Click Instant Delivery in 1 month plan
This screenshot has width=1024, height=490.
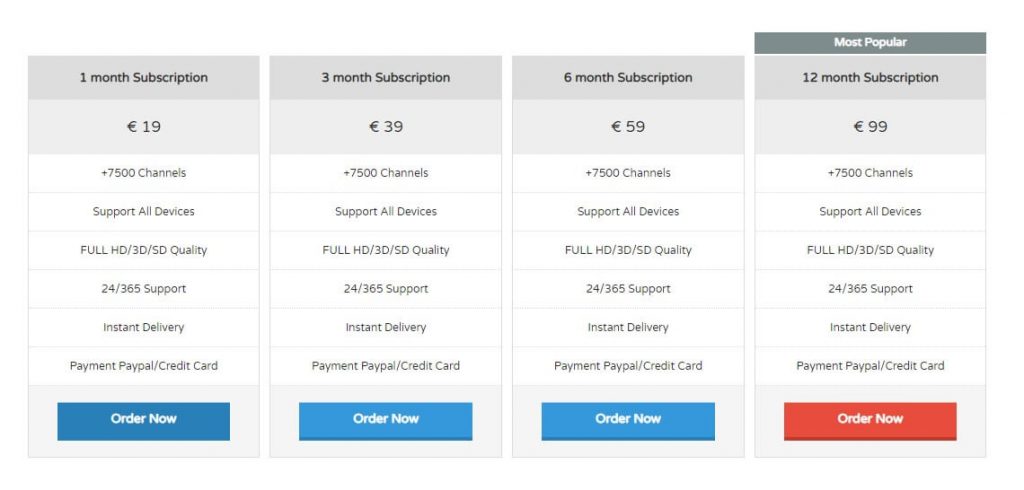[144, 327]
